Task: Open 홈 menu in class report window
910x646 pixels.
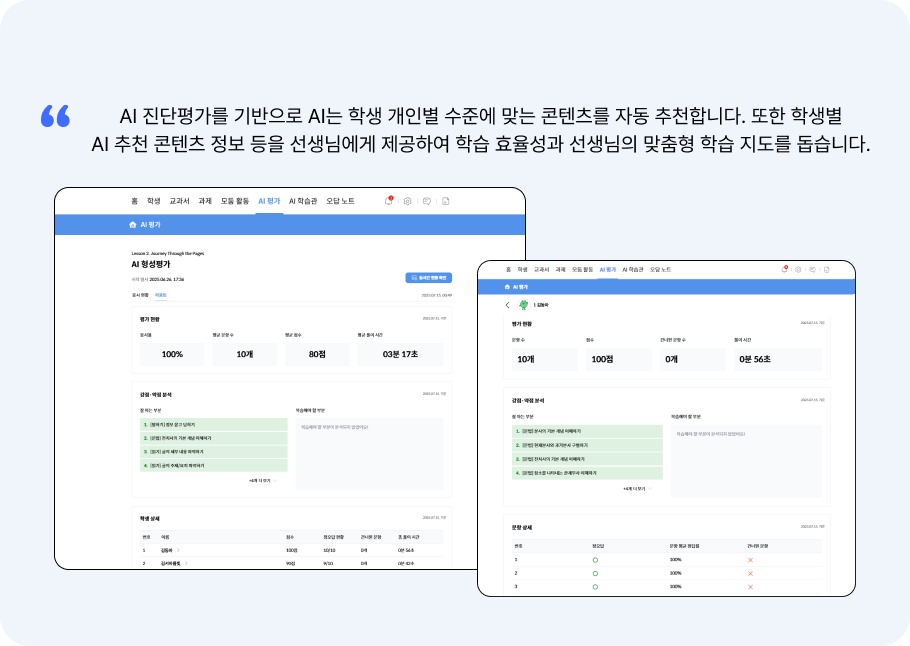Action: tap(134, 201)
